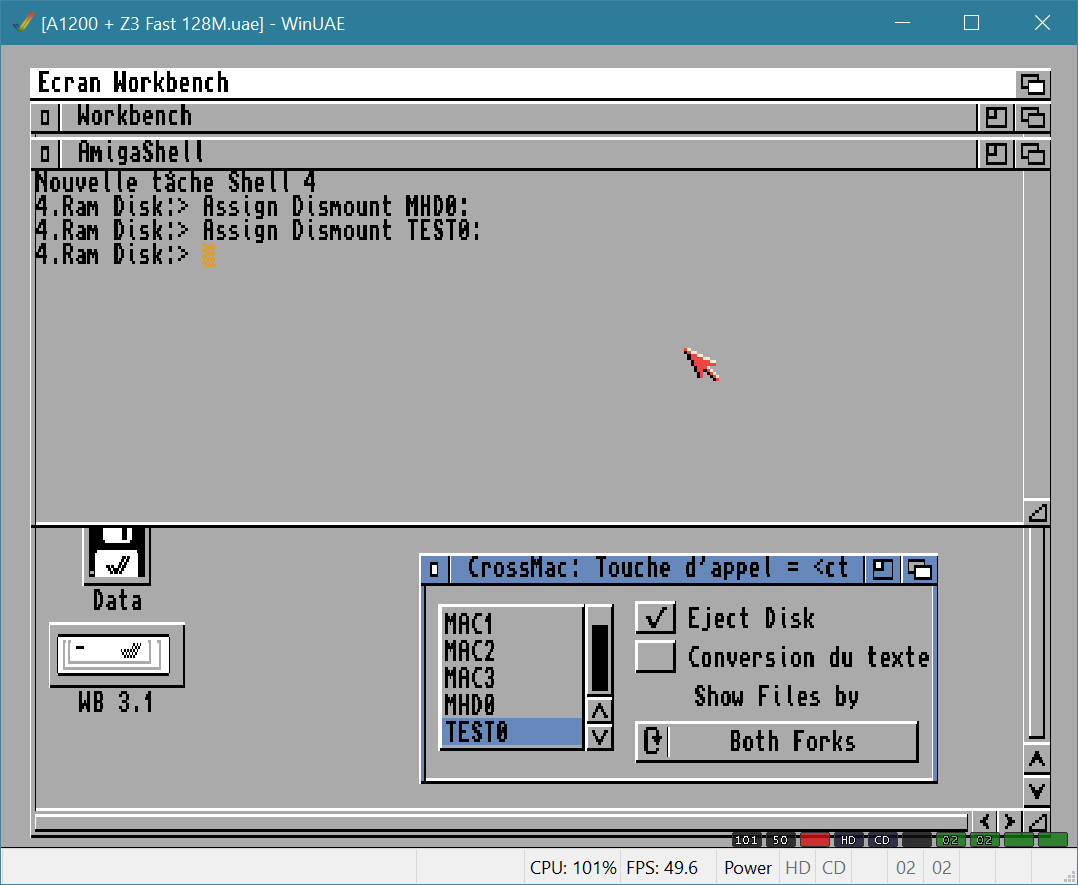Click the CD indicator in WinUAE status bar
The width and height of the screenshot is (1078, 885).
(834, 868)
